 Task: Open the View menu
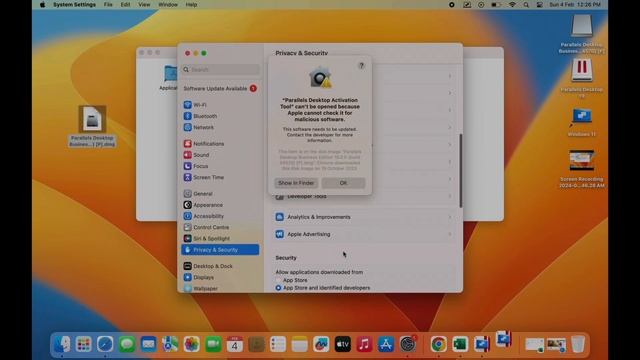(x=144, y=4)
